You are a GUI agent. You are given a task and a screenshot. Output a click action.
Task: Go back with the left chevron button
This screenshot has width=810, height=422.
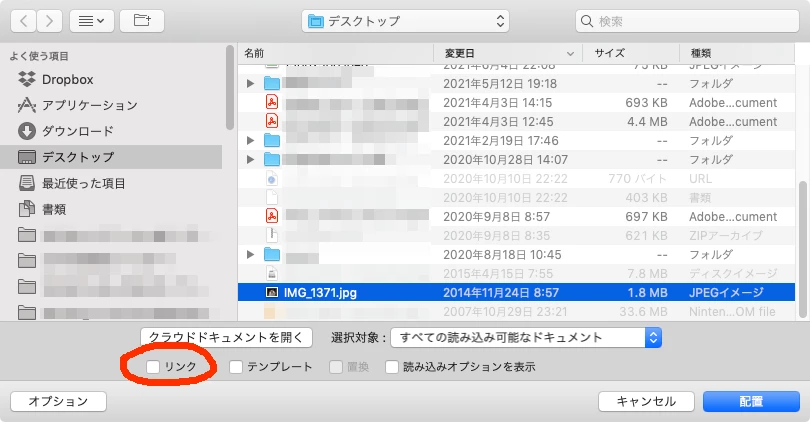click(x=23, y=21)
